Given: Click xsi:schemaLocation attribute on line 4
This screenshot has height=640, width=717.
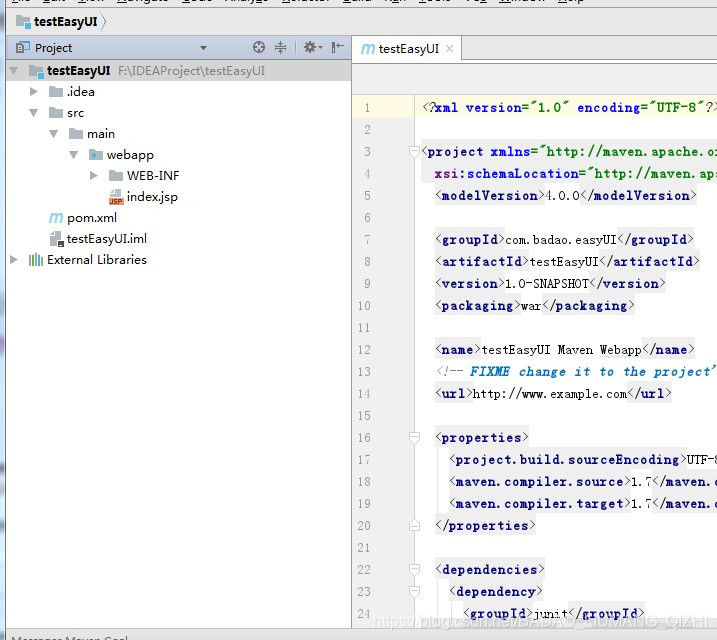Looking at the screenshot, I should tap(575, 174).
